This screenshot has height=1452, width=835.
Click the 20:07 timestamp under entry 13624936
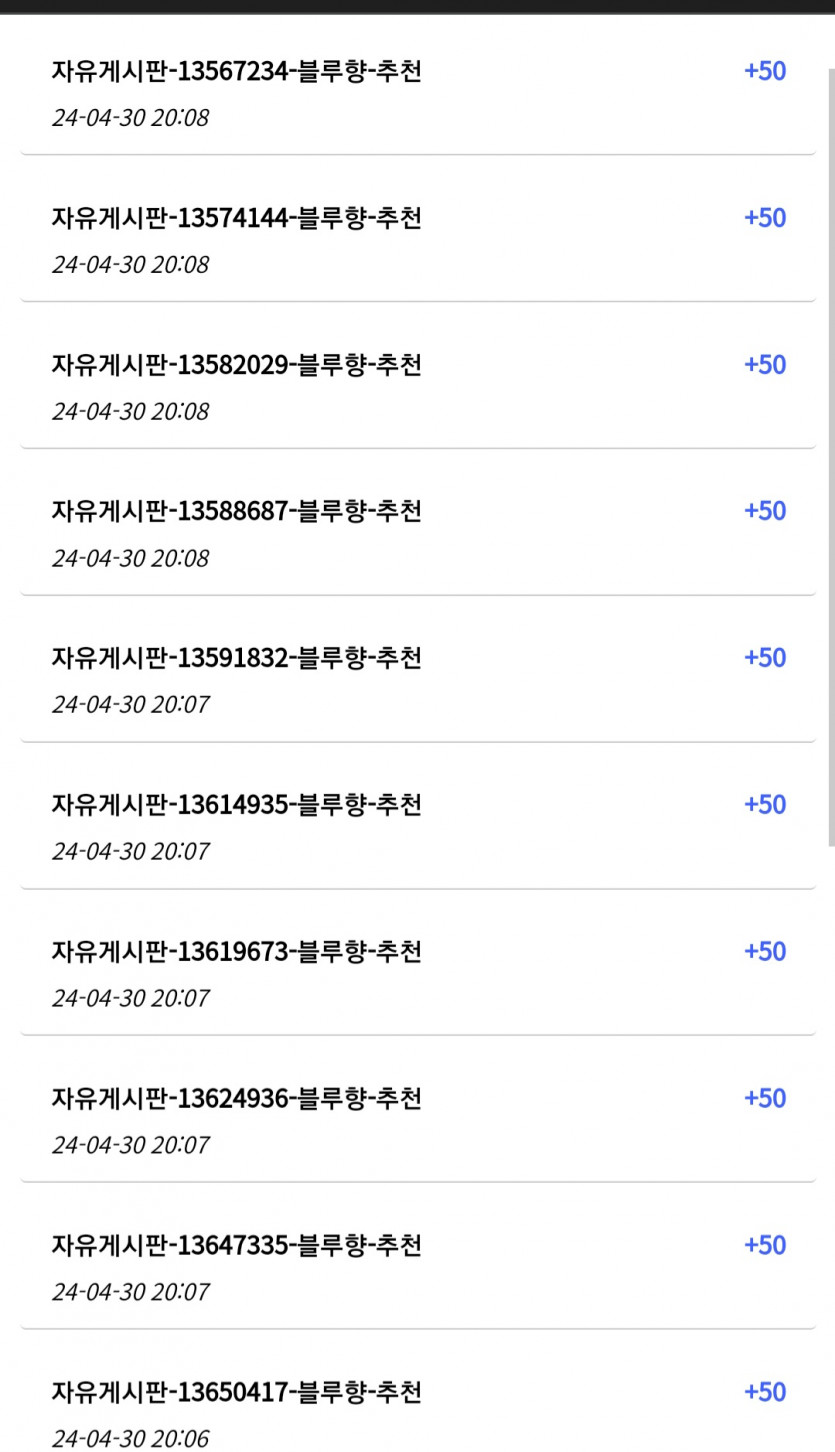(131, 1145)
